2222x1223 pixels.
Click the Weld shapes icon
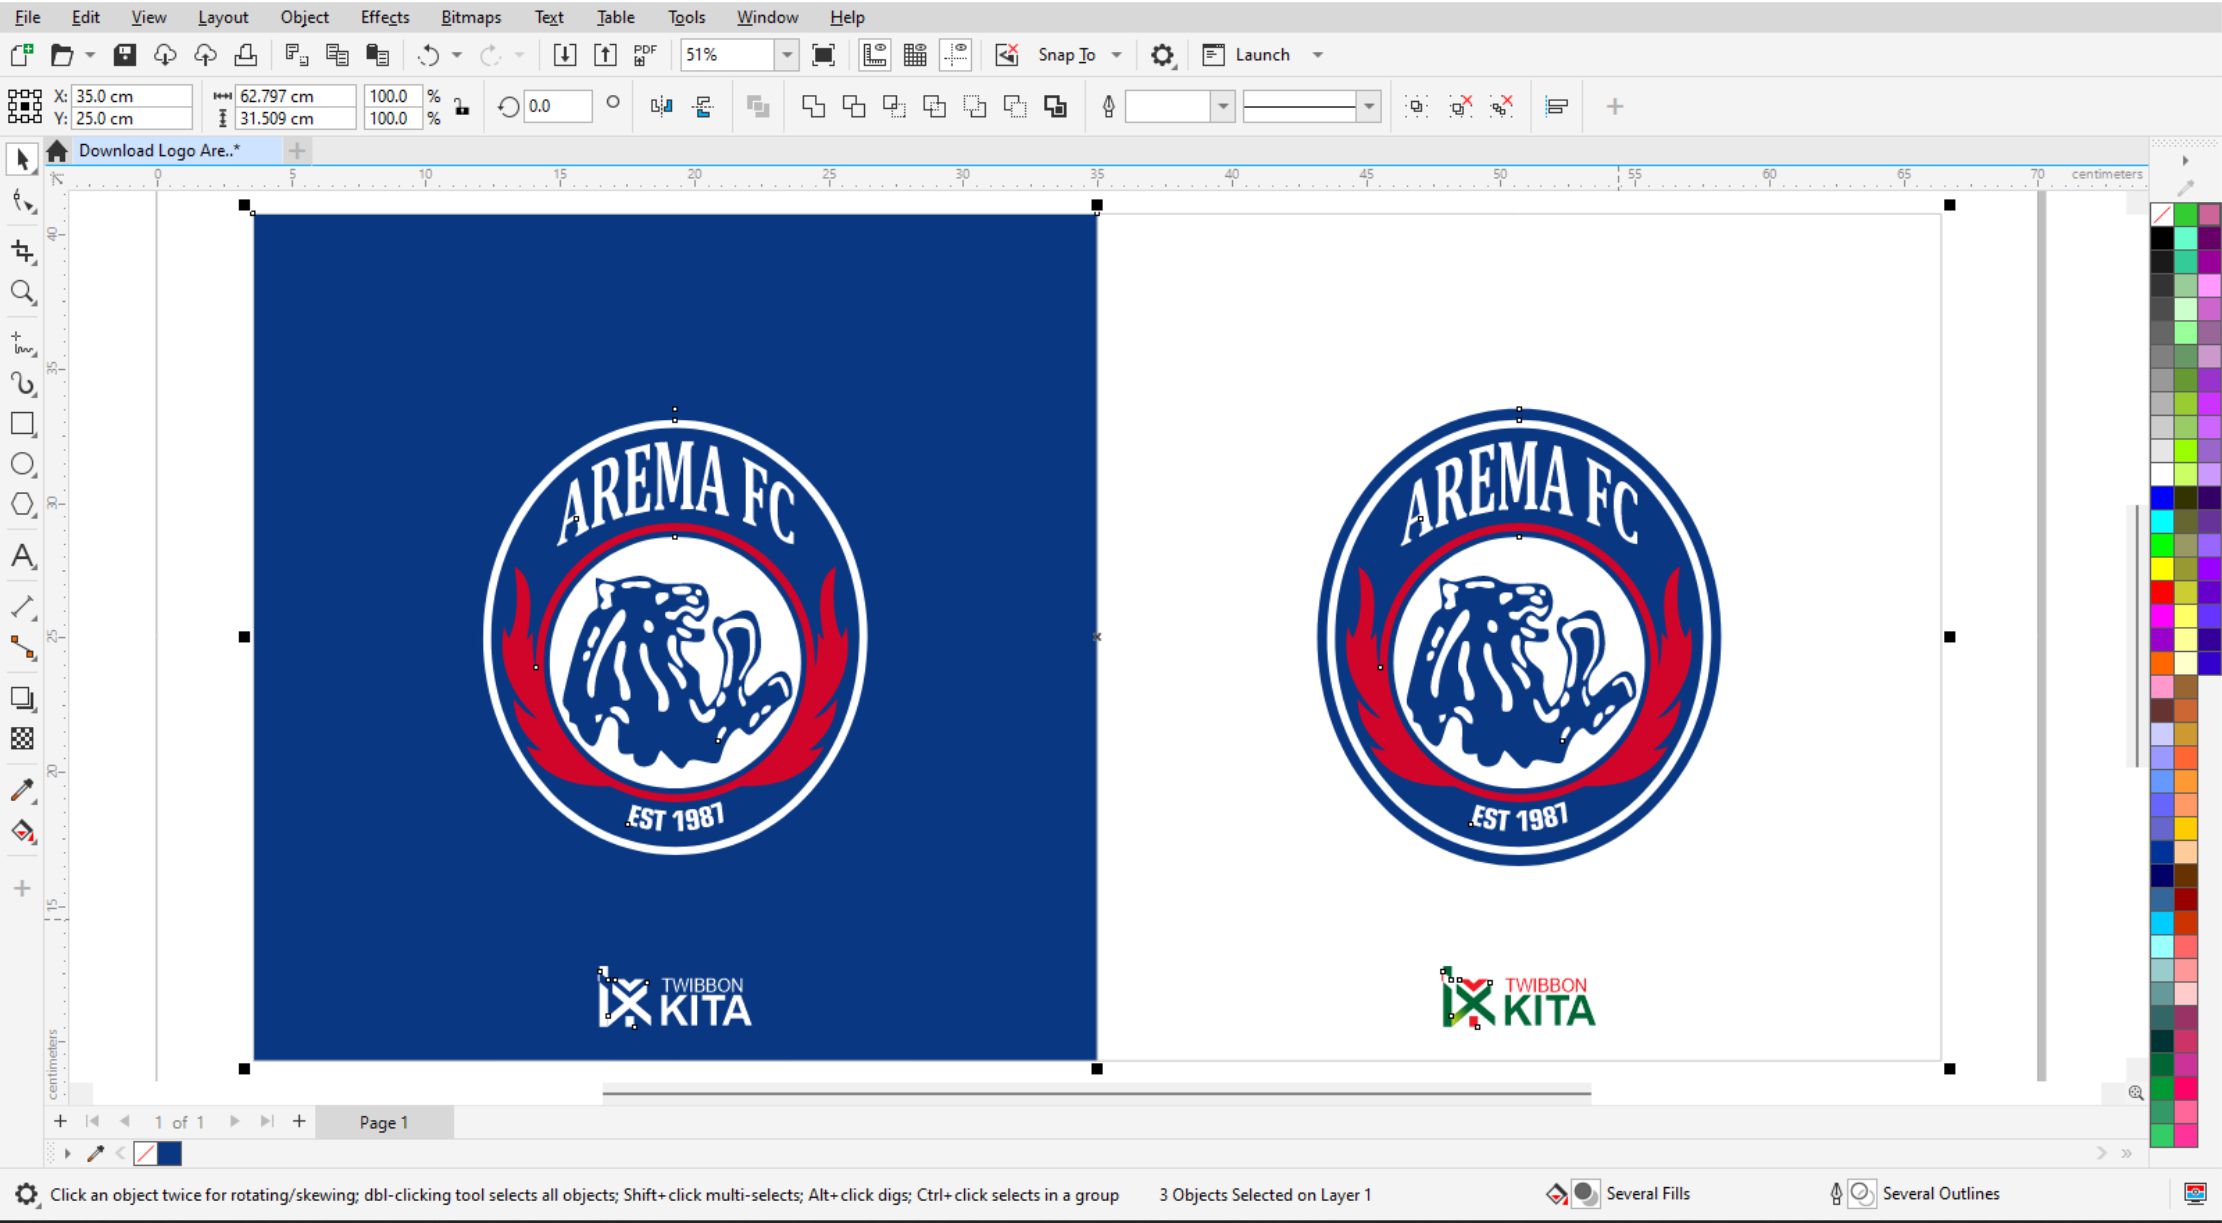813,107
